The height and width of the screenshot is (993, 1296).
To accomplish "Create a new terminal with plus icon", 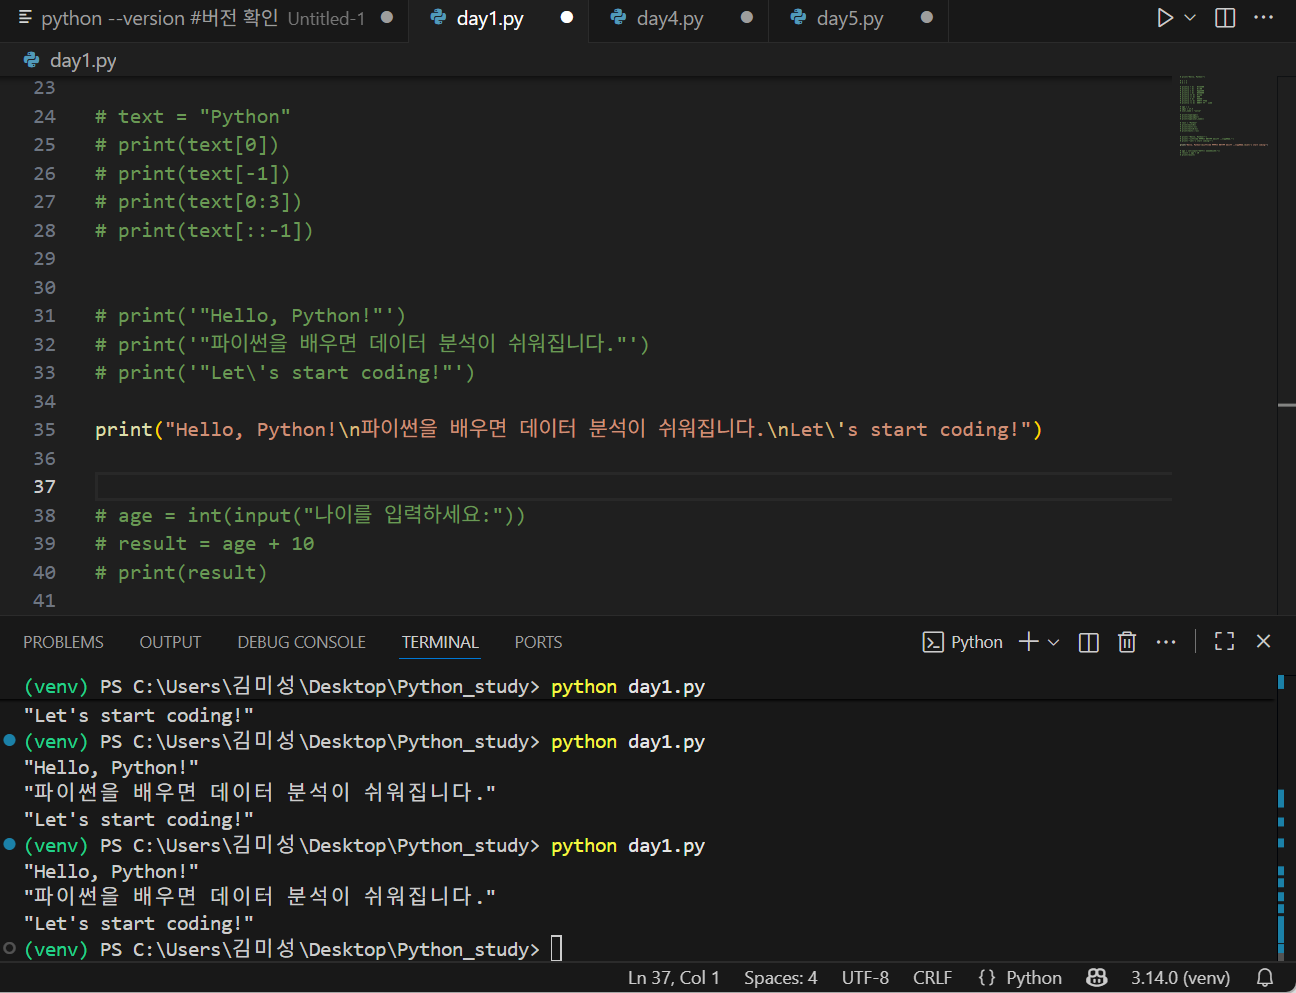I will pos(1028,642).
